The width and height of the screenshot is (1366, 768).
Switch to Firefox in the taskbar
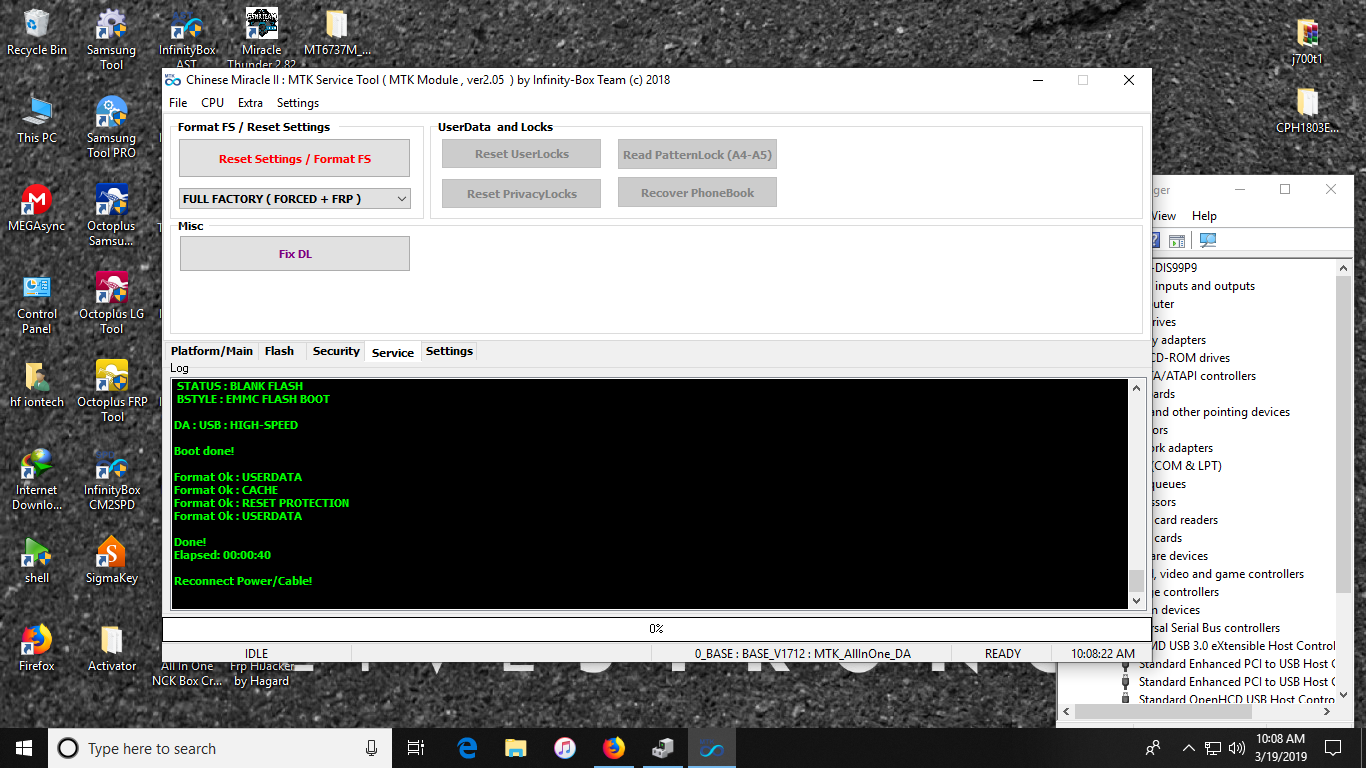[x=614, y=748]
